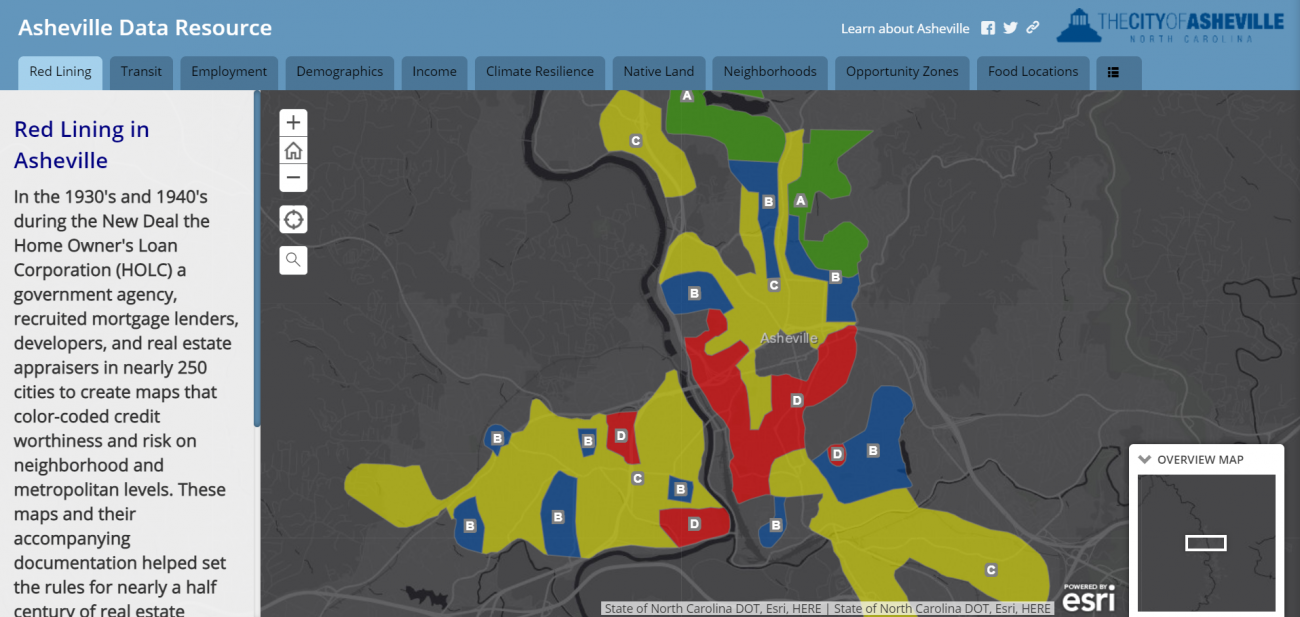Image resolution: width=1300 pixels, height=617 pixels.
Task: Click the side panel scrollbar
Action: [257, 260]
